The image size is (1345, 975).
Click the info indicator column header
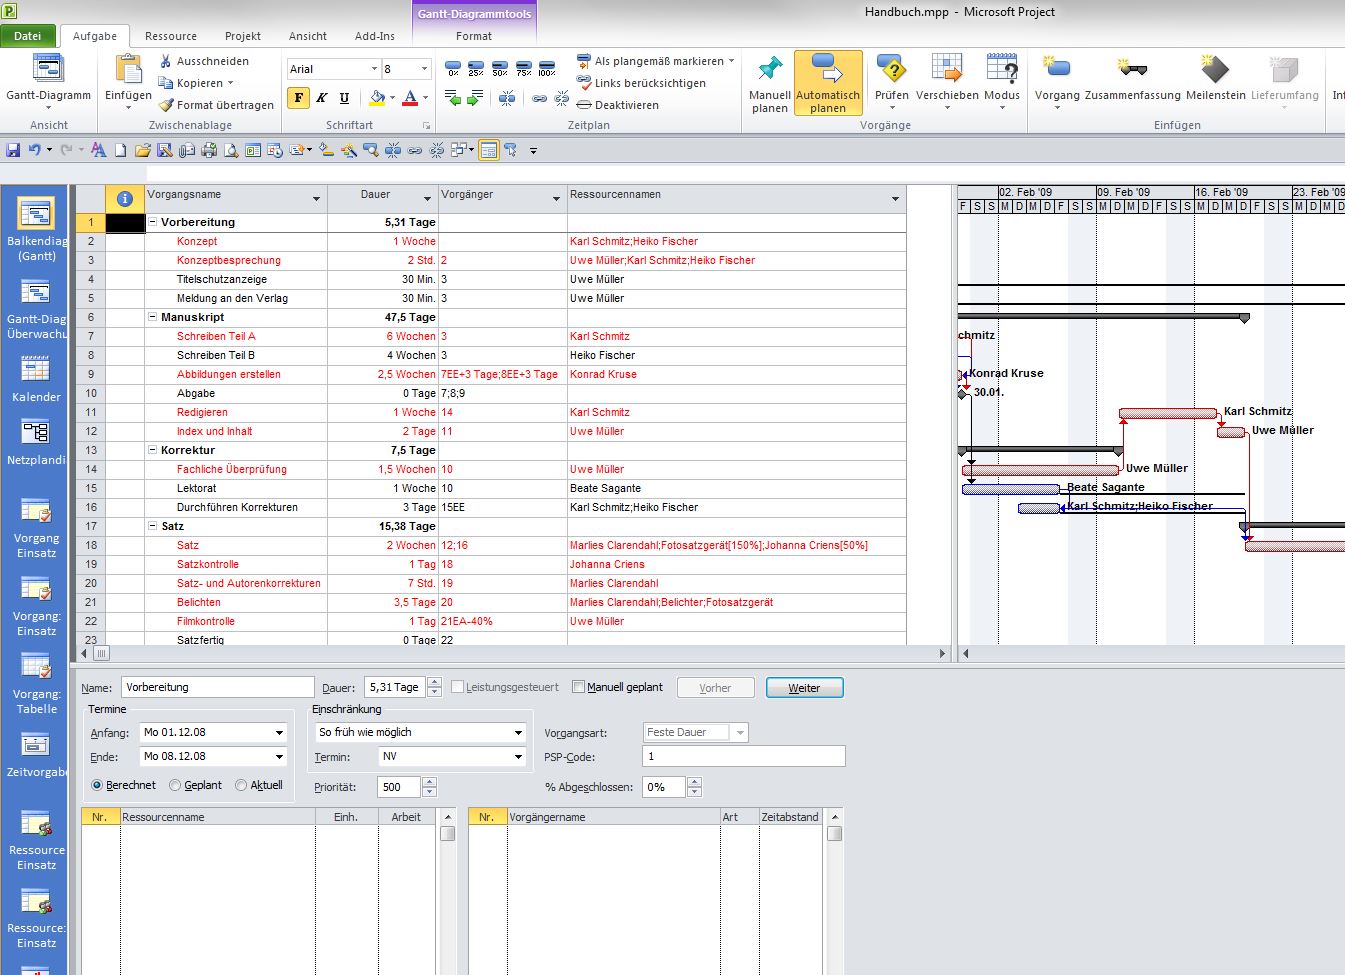pyautogui.click(x=125, y=198)
